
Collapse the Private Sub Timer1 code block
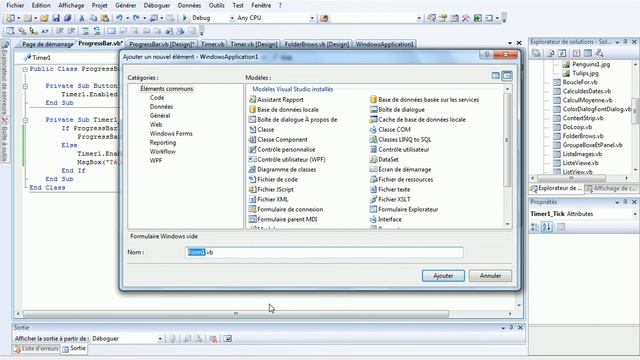[25, 120]
